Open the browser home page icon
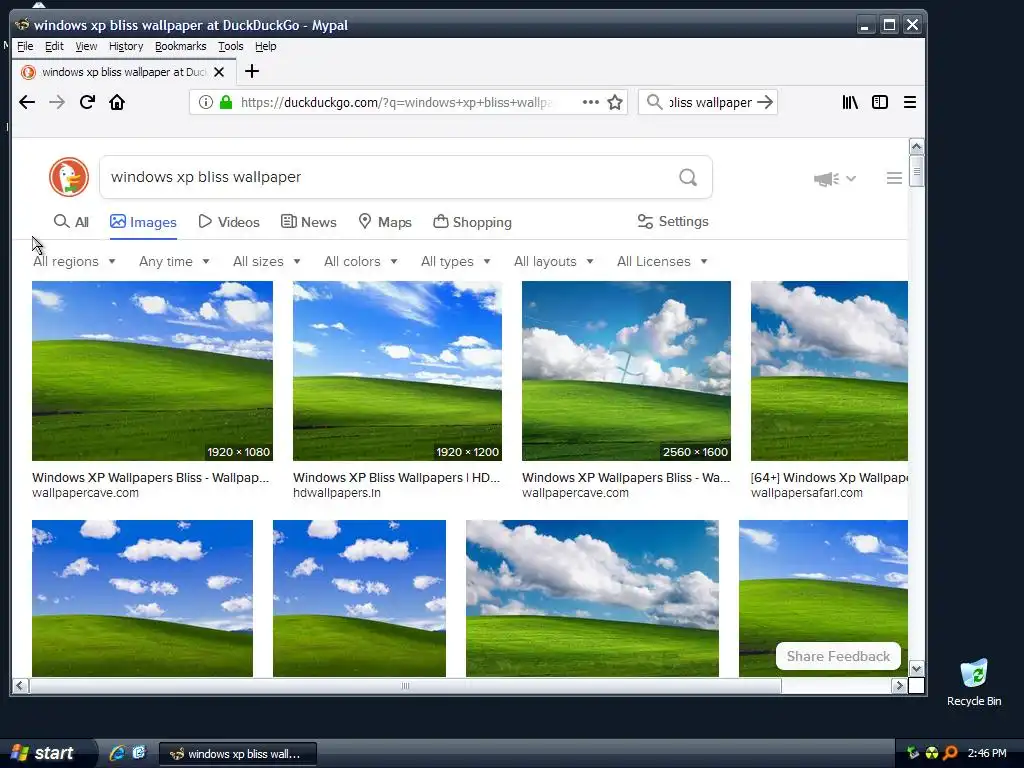Image resolution: width=1024 pixels, height=768 pixels. pyautogui.click(x=117, y=103)
